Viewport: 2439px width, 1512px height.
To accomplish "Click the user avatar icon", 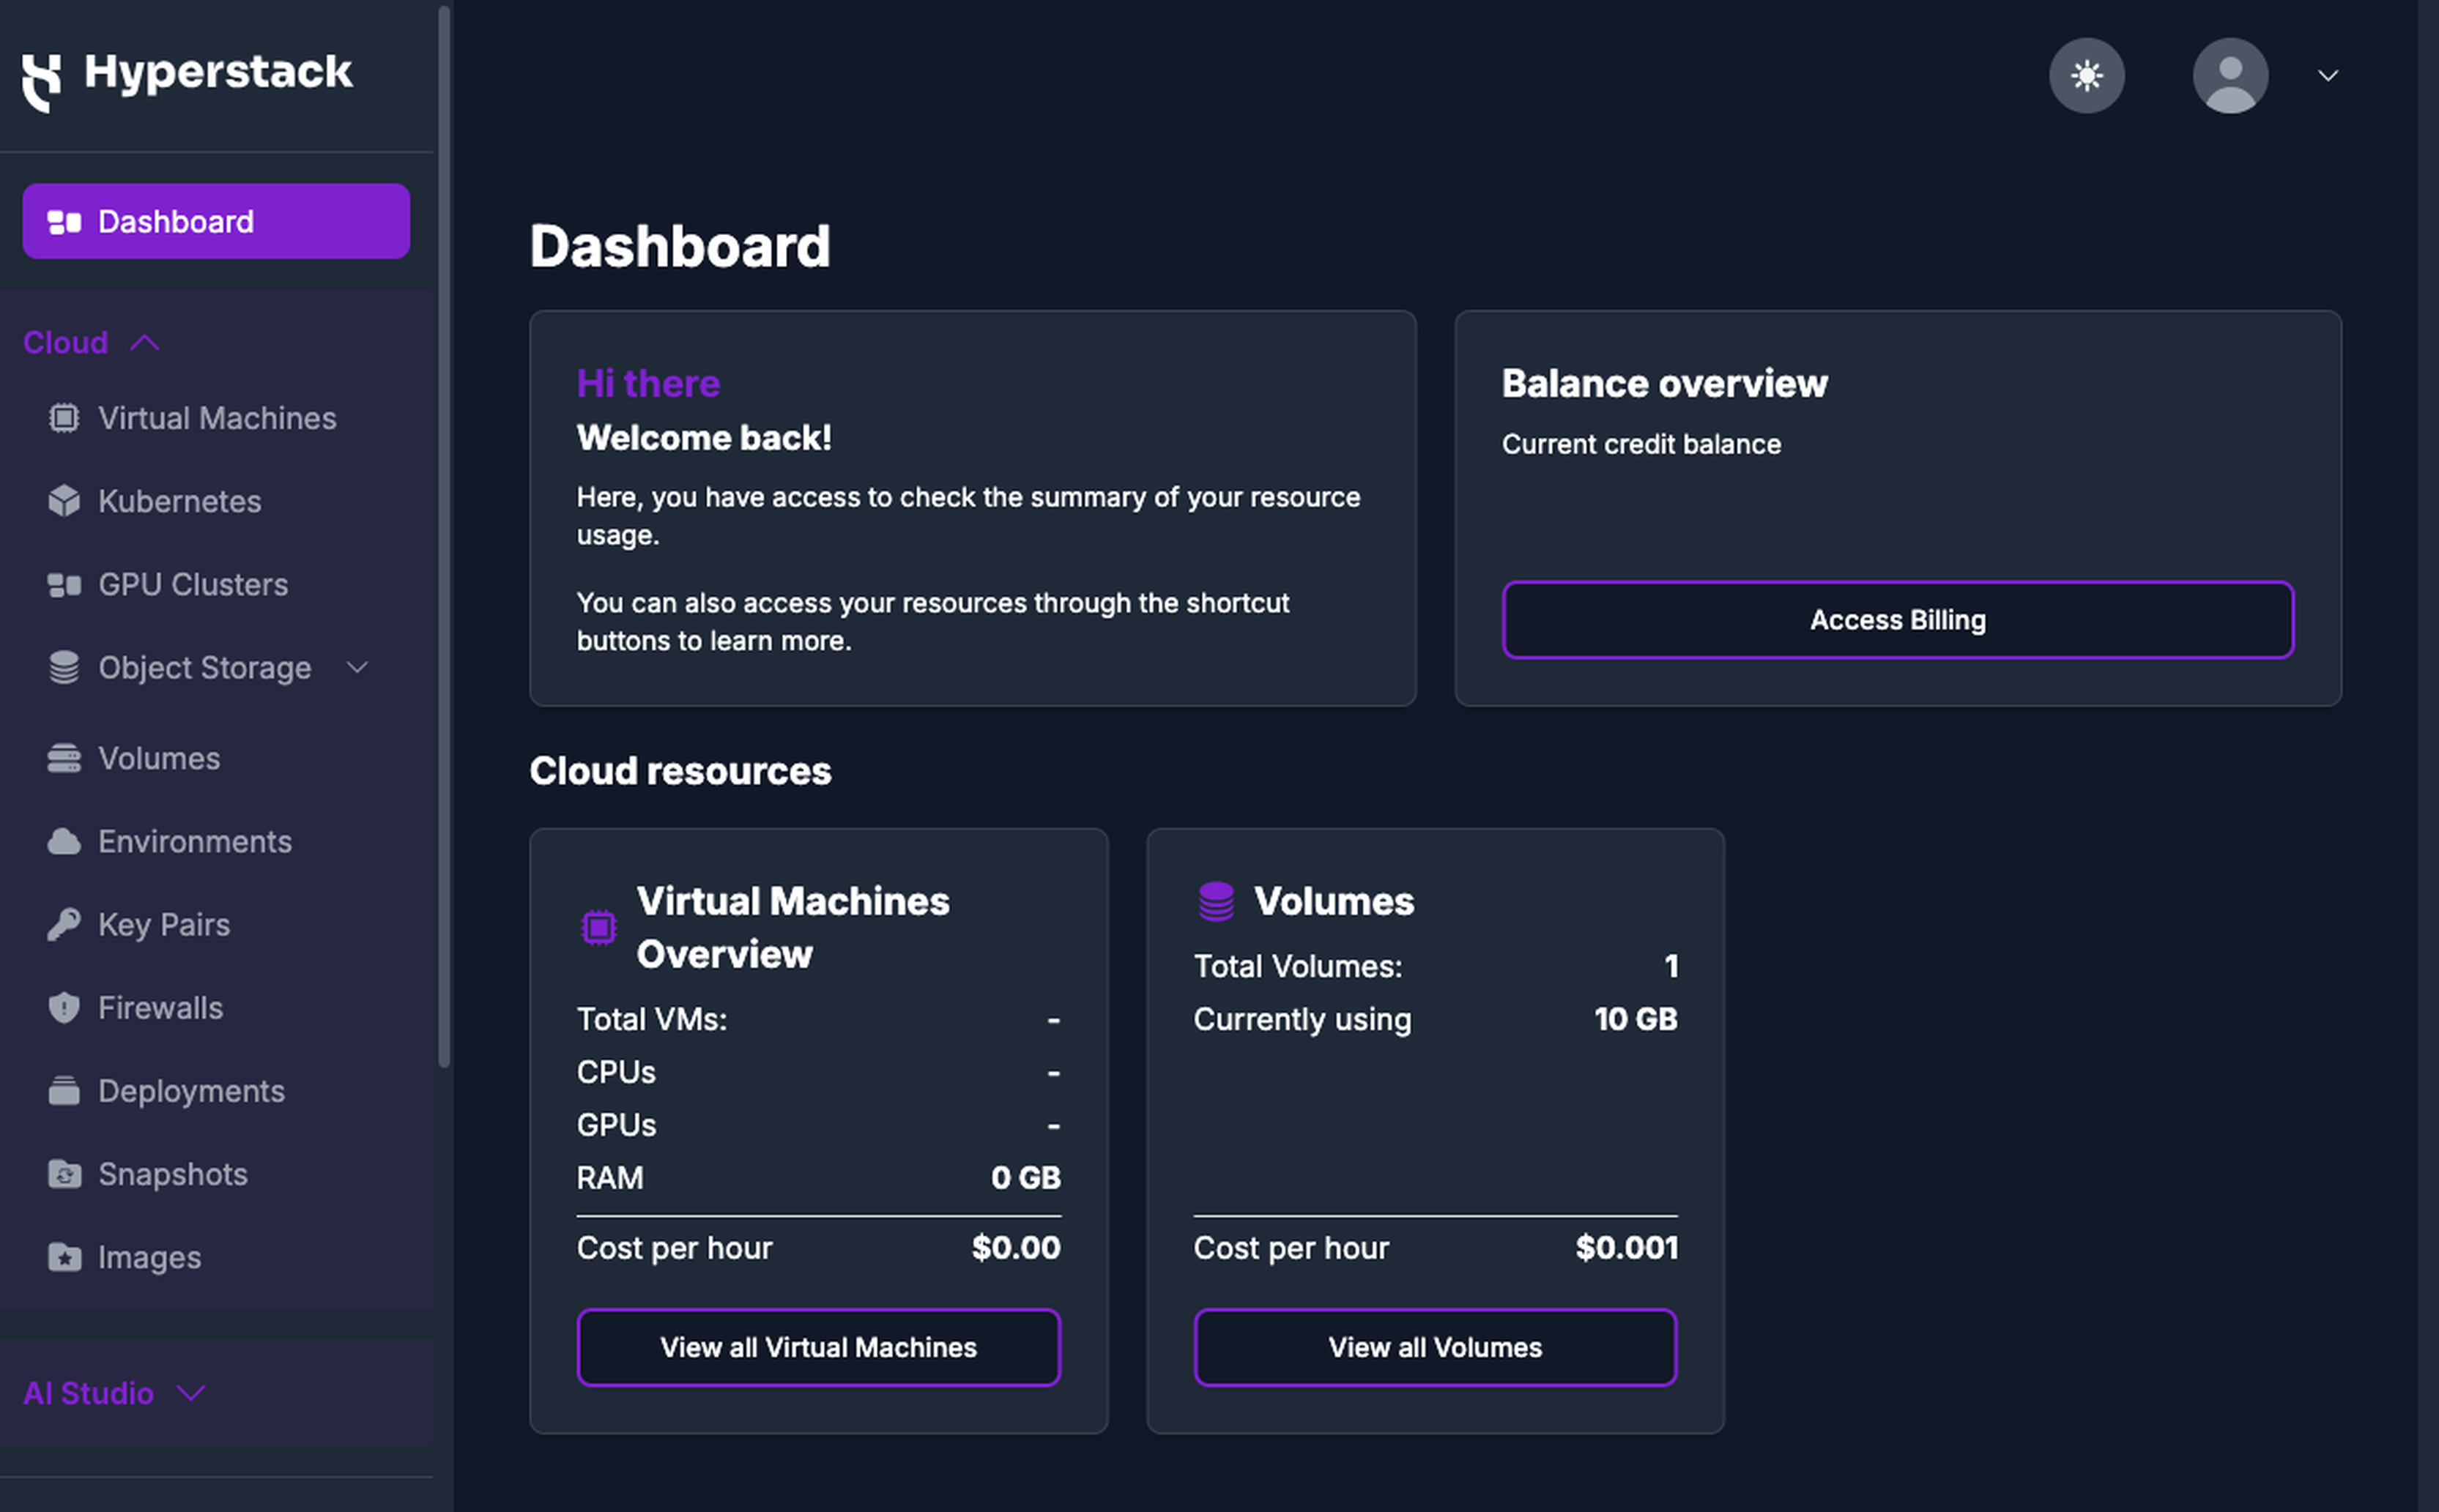I will click(2230, 76).
